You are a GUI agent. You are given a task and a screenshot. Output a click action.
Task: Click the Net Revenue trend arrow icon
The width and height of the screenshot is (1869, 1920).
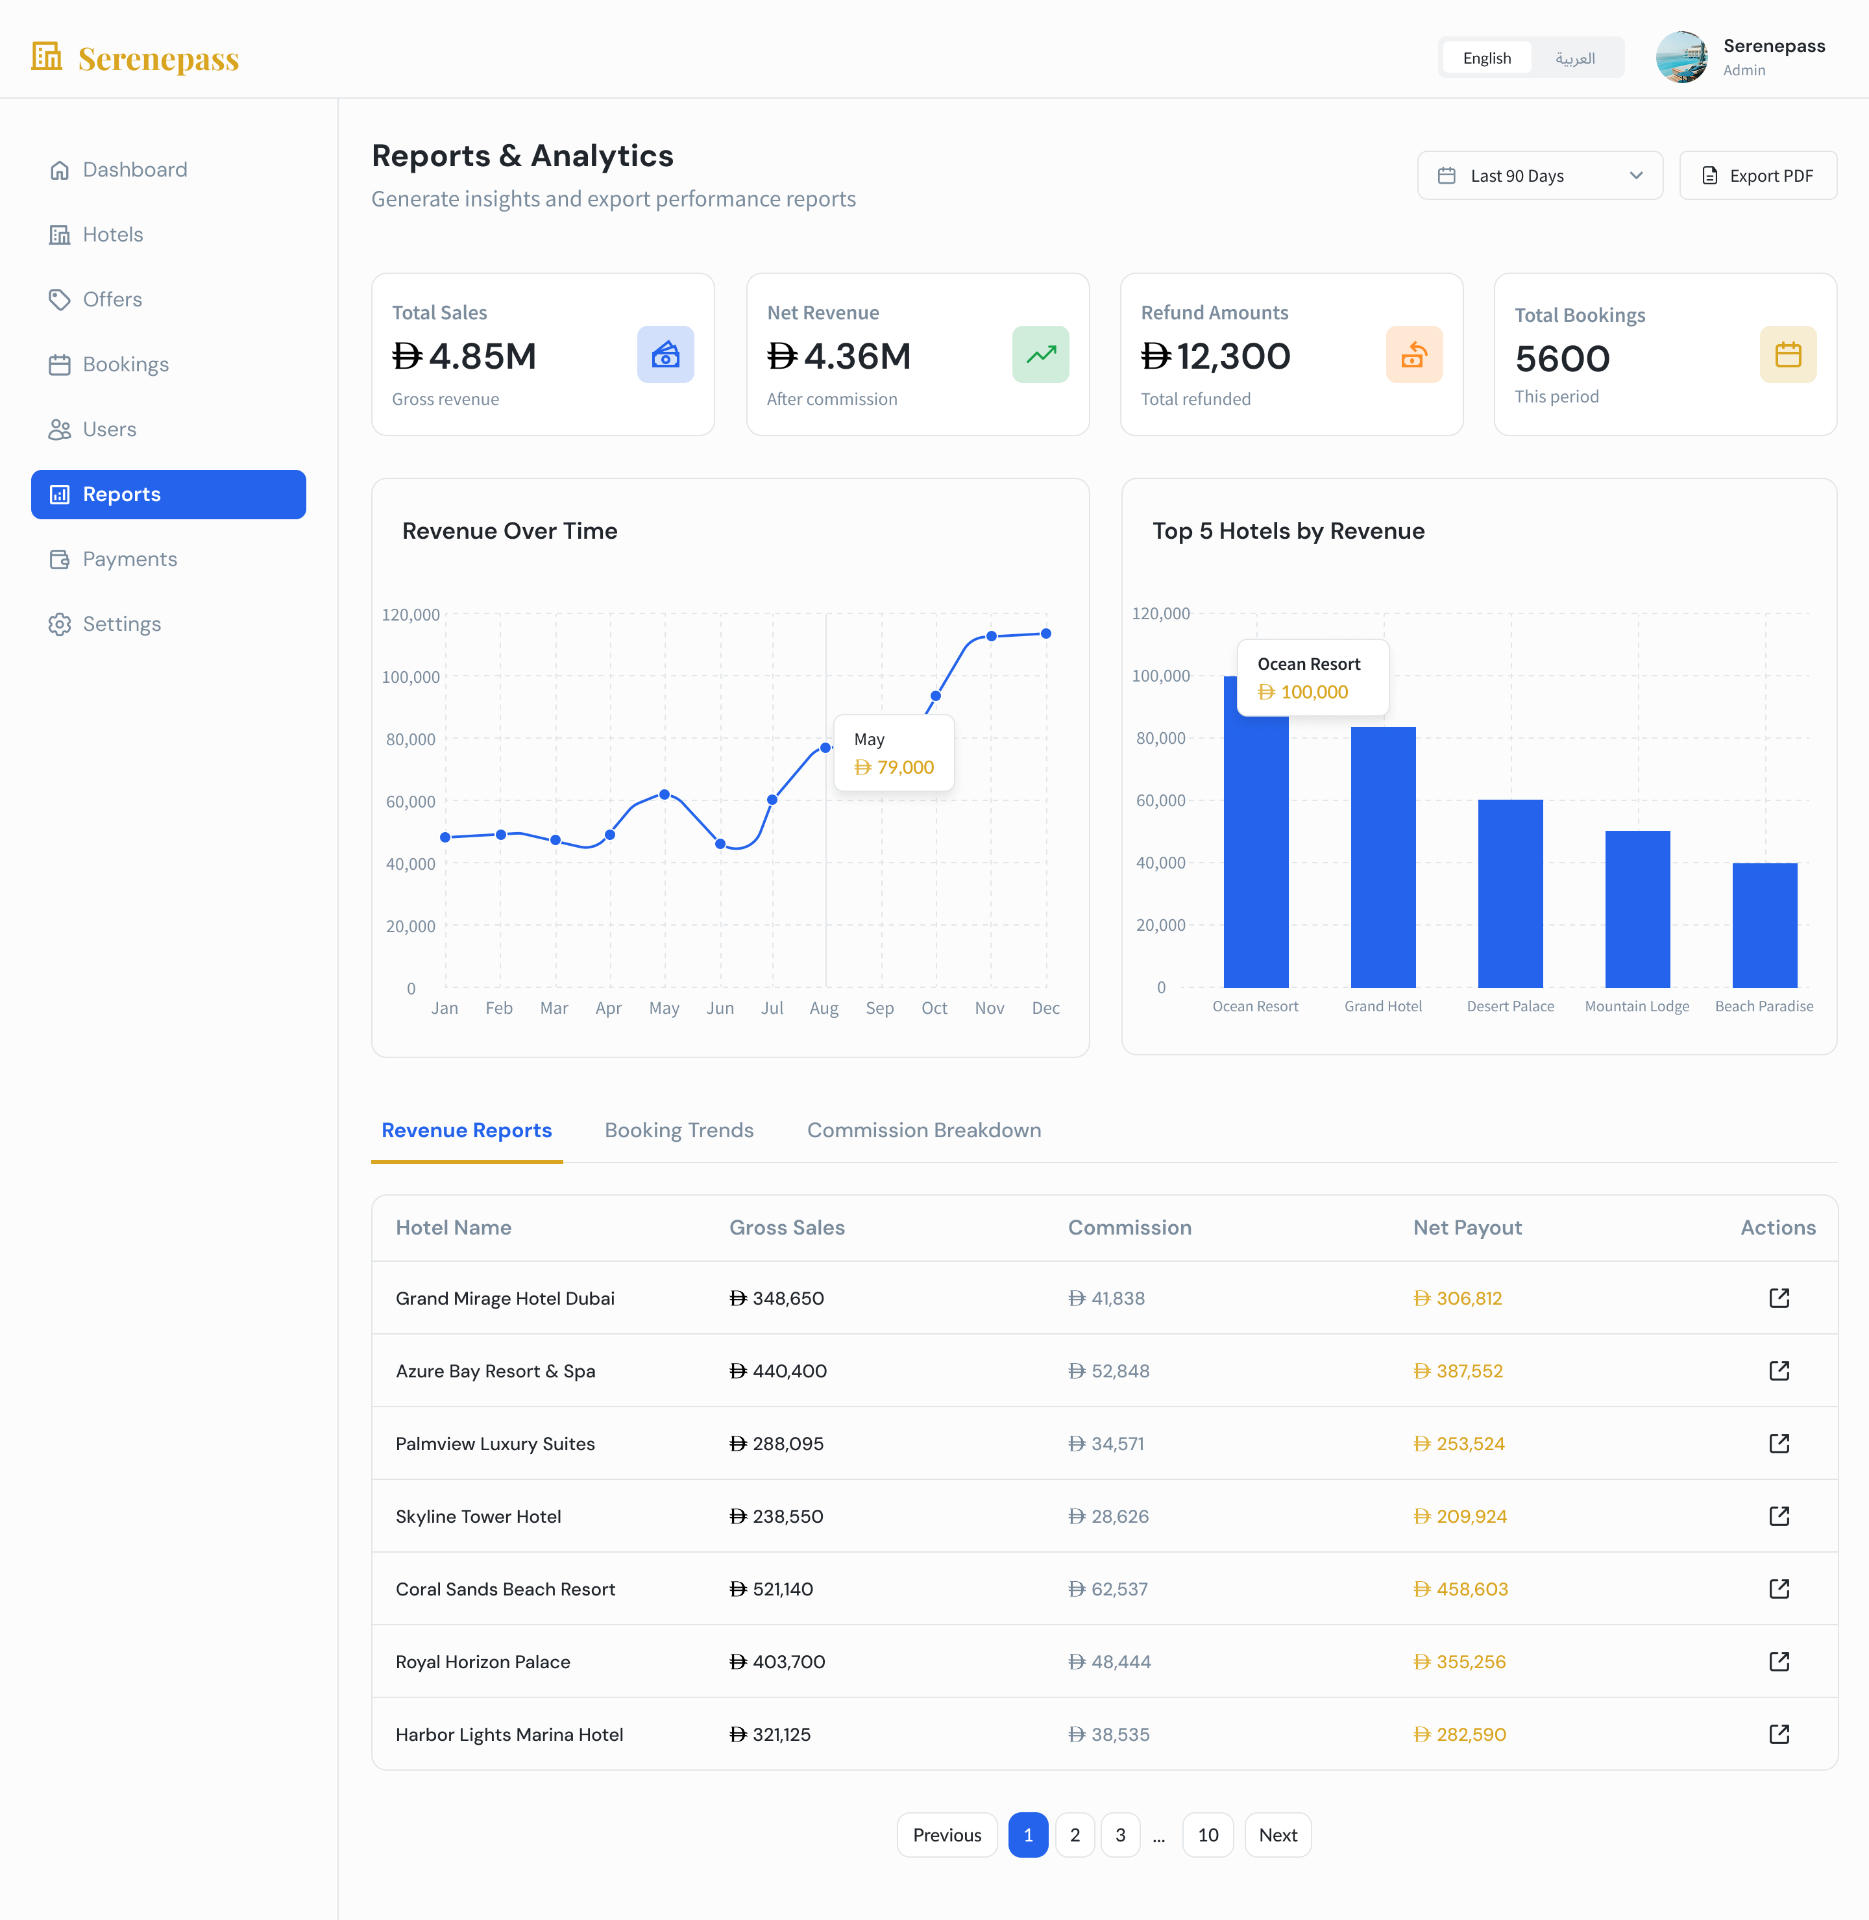(1041, 355)
